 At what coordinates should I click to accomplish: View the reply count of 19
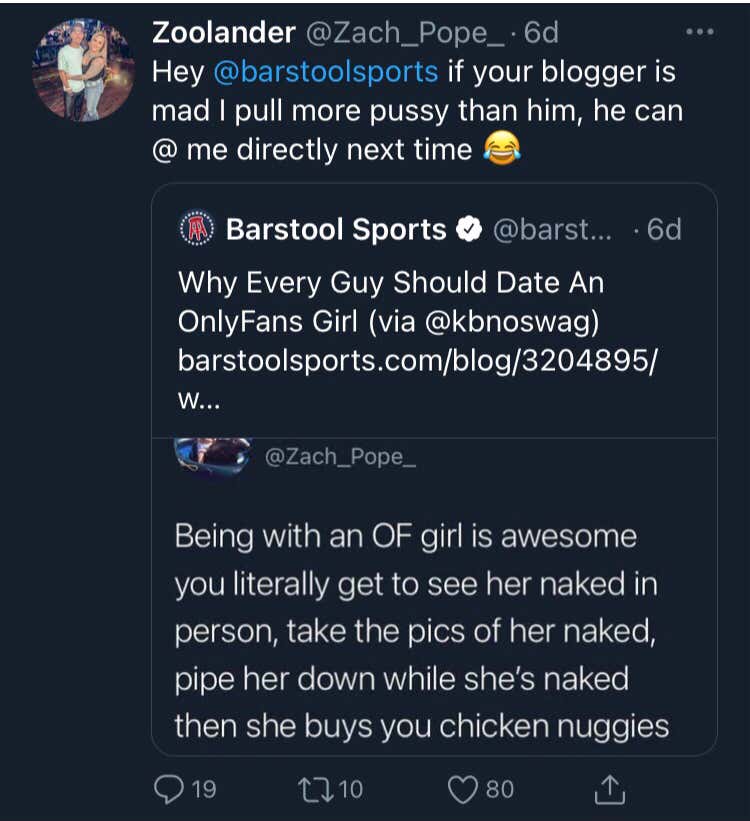pos(203,789)
